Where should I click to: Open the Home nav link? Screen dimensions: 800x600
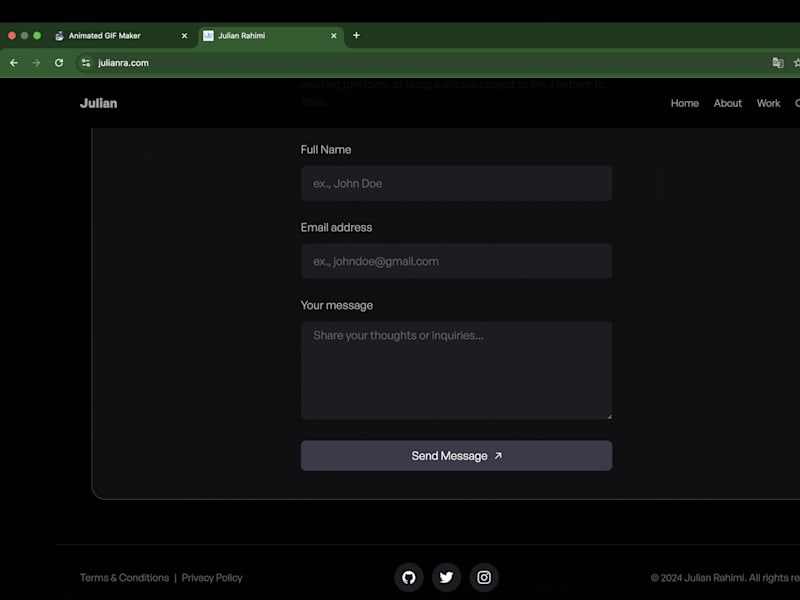tap(685, 103)
